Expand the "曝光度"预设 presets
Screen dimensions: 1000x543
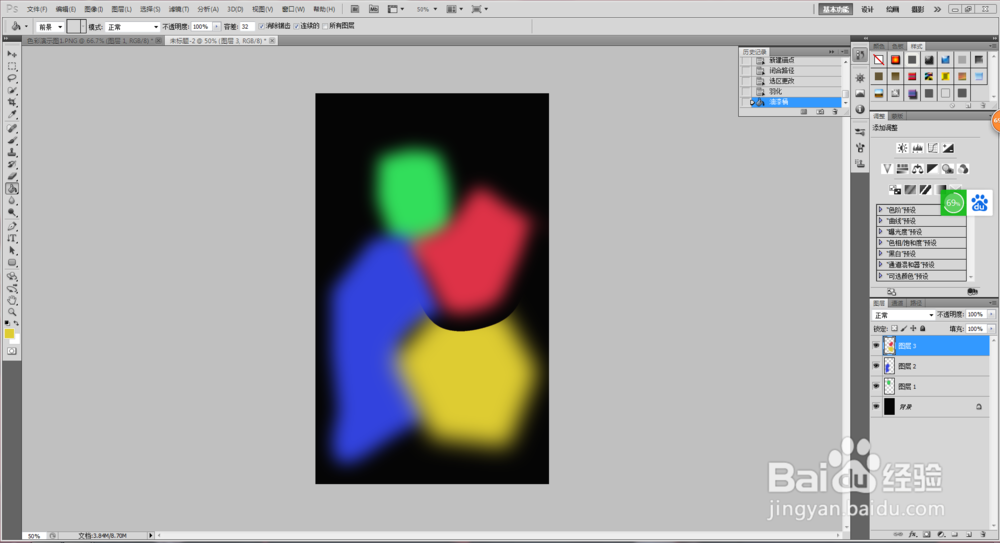click(x=881, y=232)
